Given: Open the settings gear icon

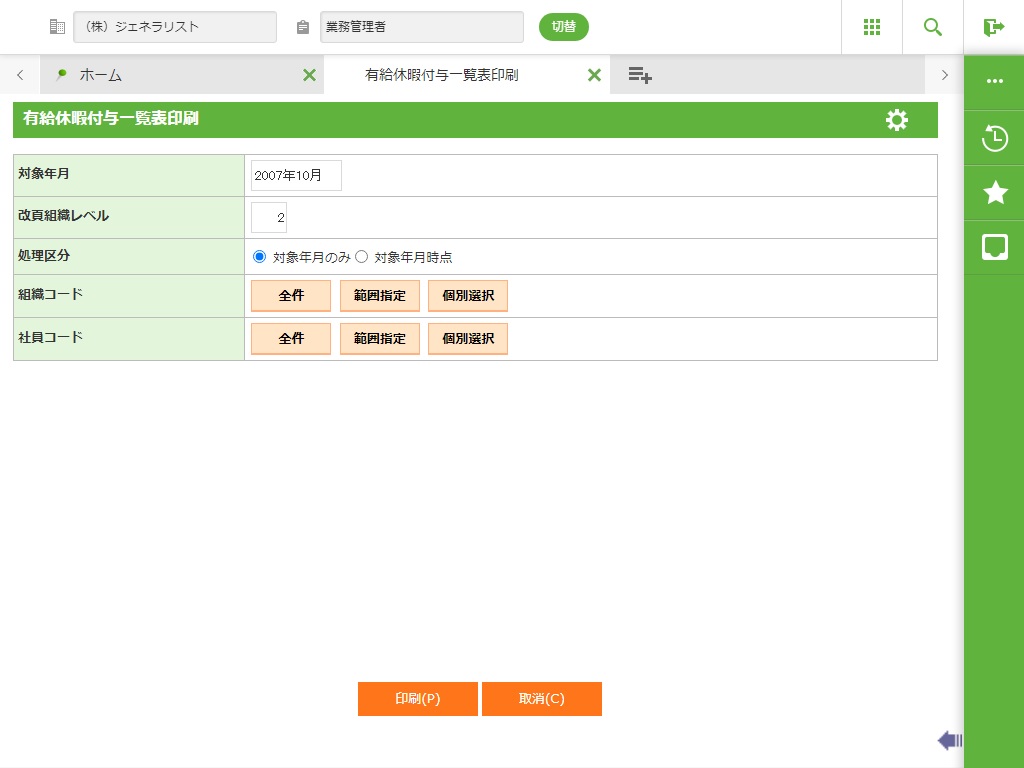Looking at the screenshot, I should (x=897, y=120).
